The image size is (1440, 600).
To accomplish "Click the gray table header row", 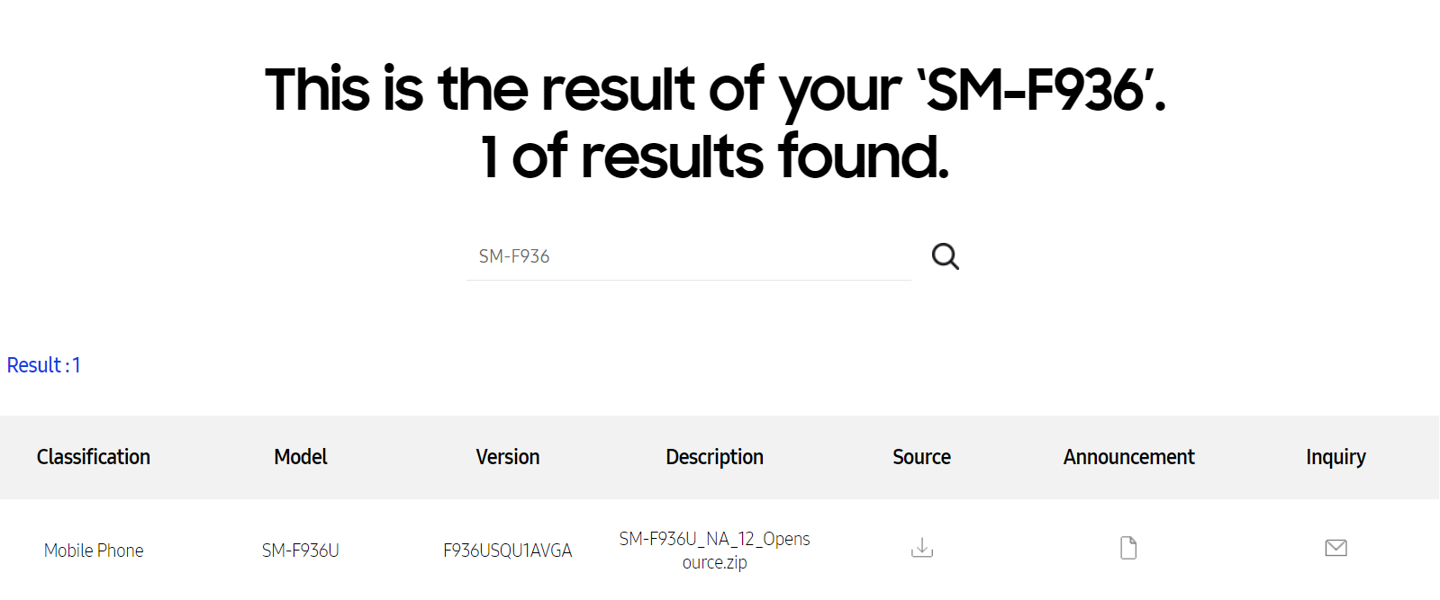I will [720, 457].
